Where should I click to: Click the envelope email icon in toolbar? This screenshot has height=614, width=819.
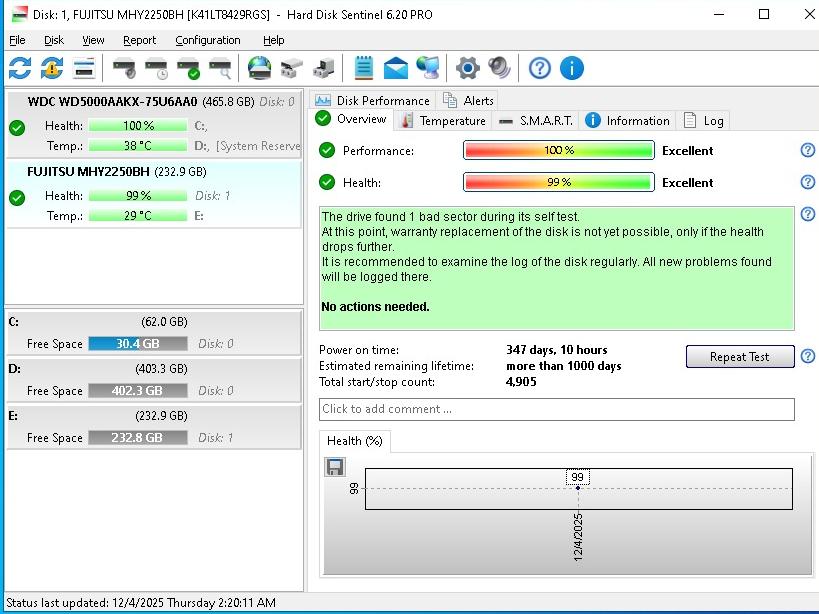tap(396, 68)
